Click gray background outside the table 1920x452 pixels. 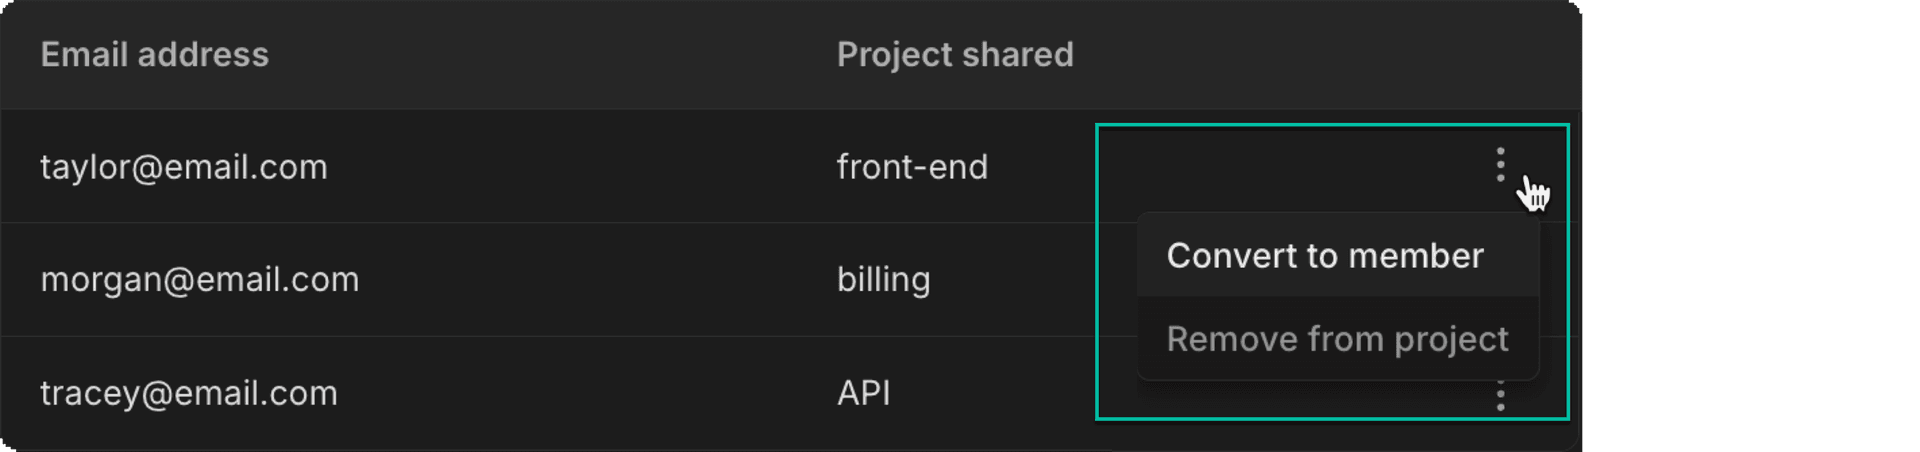[x=1750, y=226]
